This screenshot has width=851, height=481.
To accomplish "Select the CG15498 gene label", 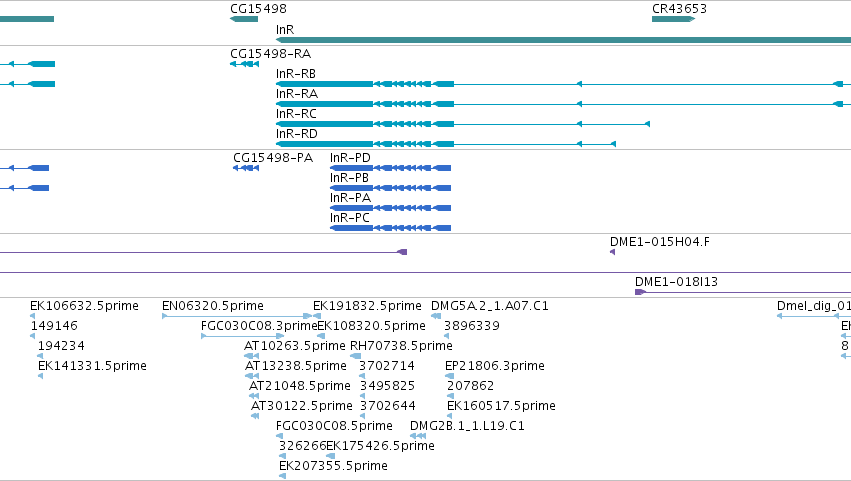I will pos(258,9).
